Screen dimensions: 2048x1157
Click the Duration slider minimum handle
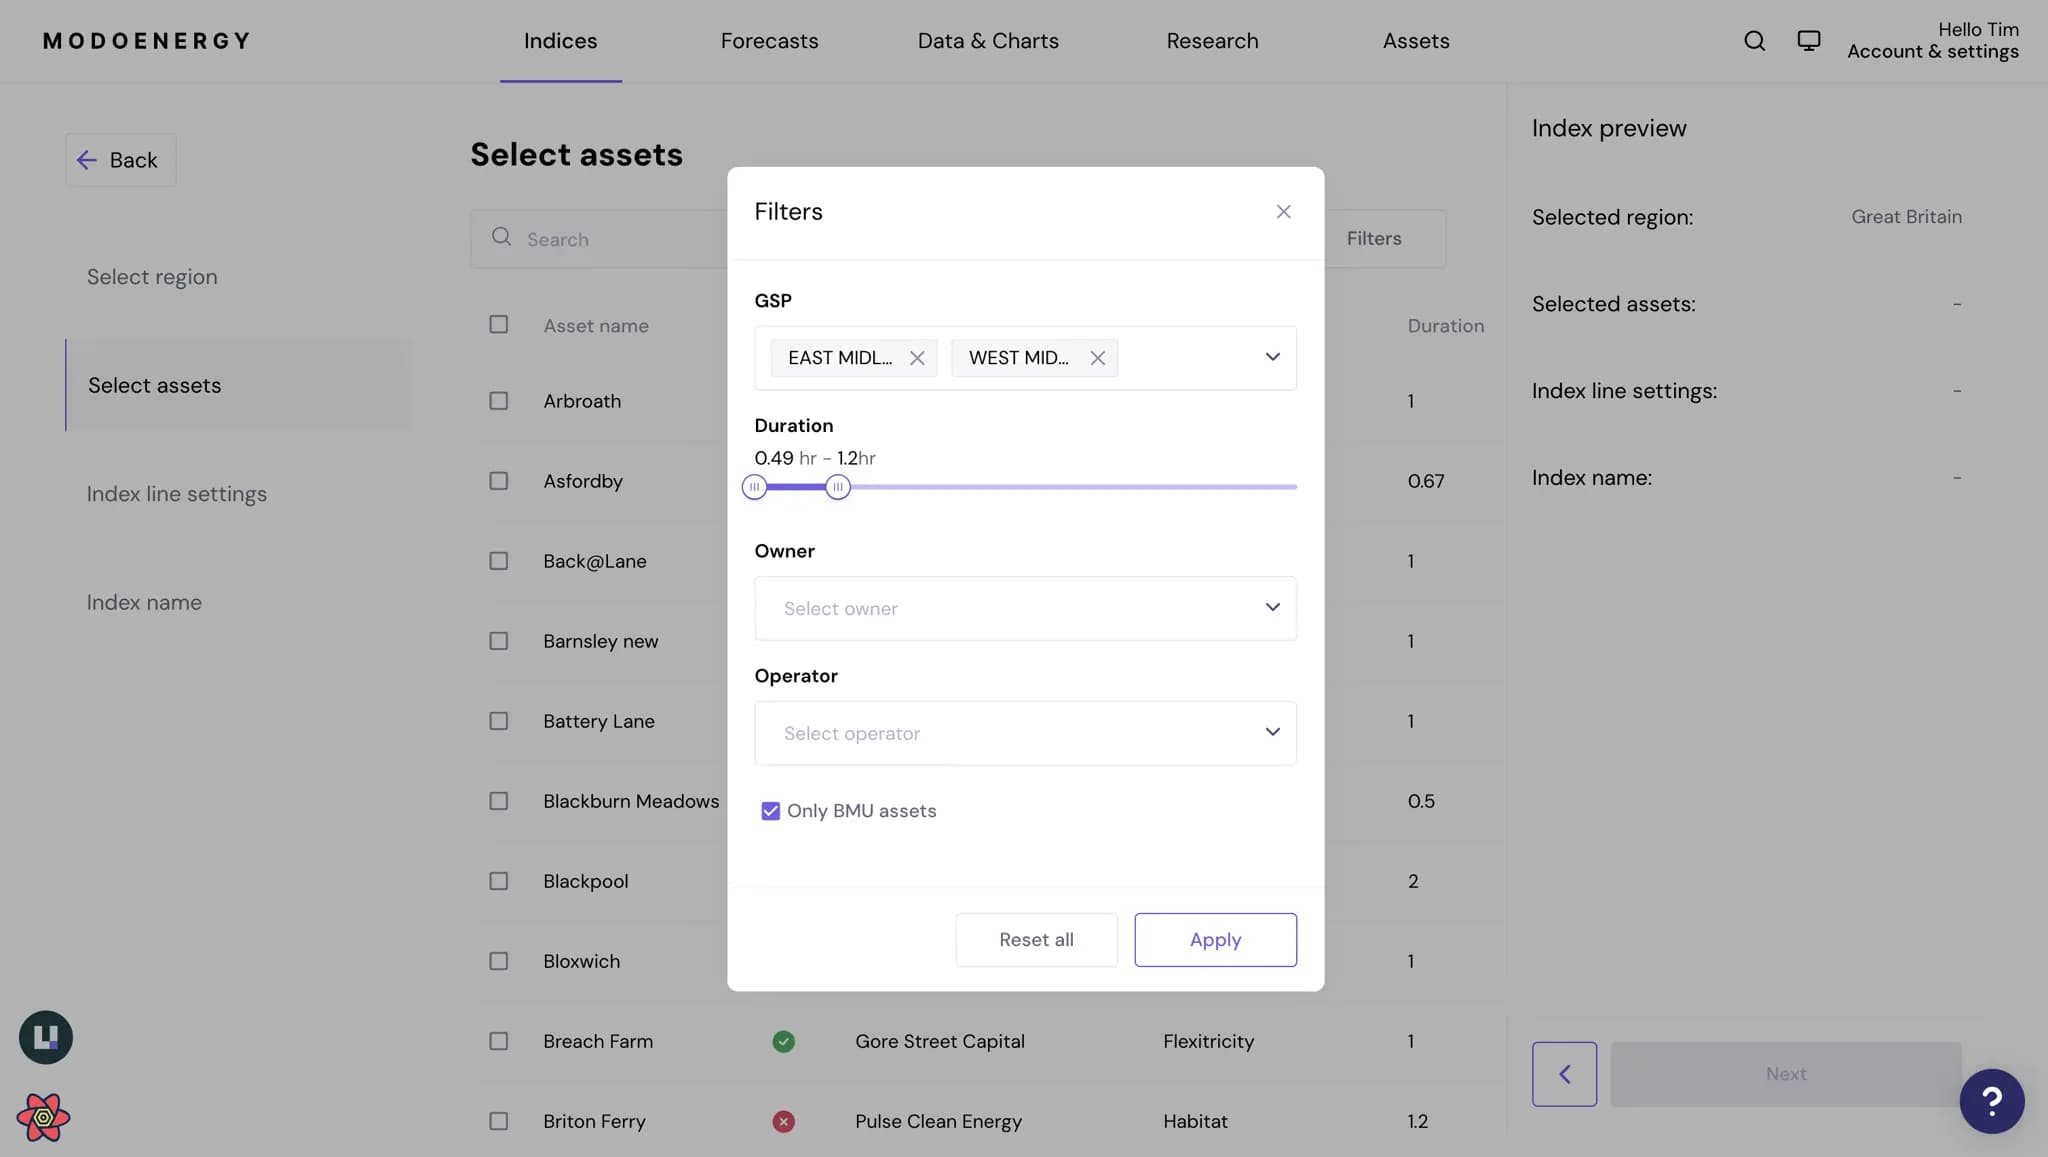click(x=754, y=487)
